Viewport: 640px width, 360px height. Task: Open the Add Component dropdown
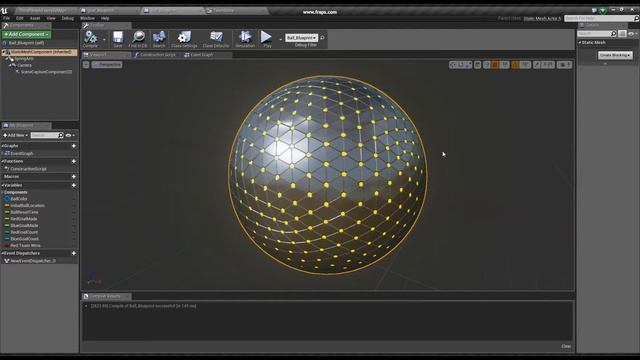tap(27, 34)
